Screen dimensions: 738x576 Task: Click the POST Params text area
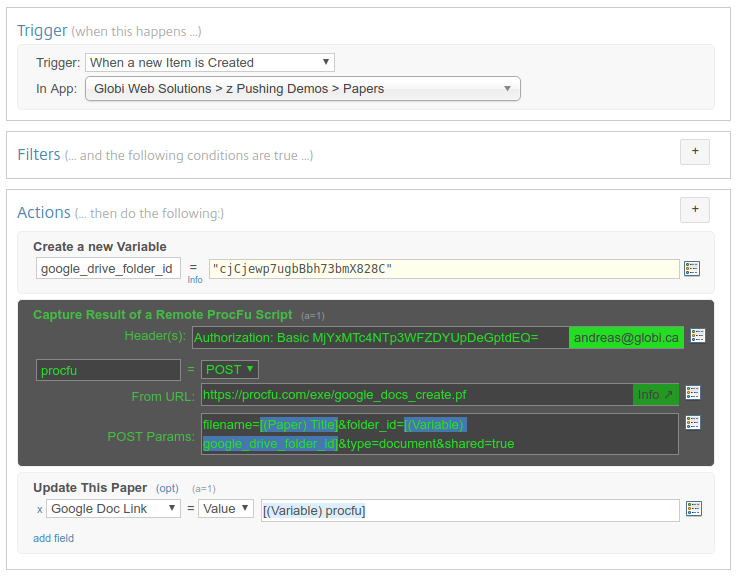(x=440, y=434)
